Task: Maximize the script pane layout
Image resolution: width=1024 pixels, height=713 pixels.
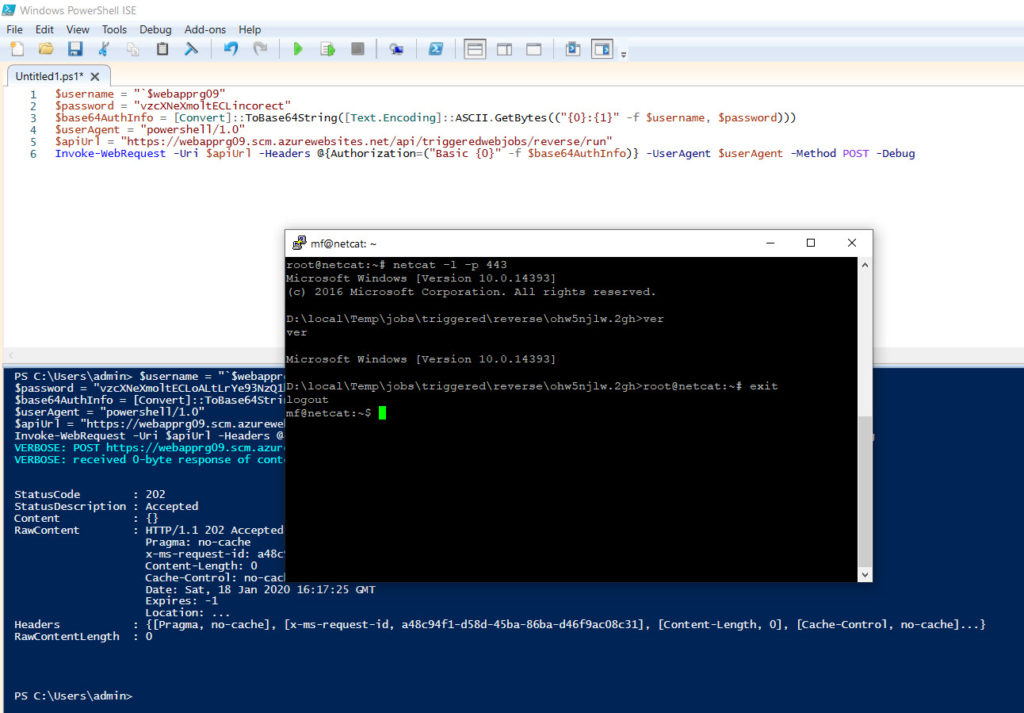Action: 534,49
